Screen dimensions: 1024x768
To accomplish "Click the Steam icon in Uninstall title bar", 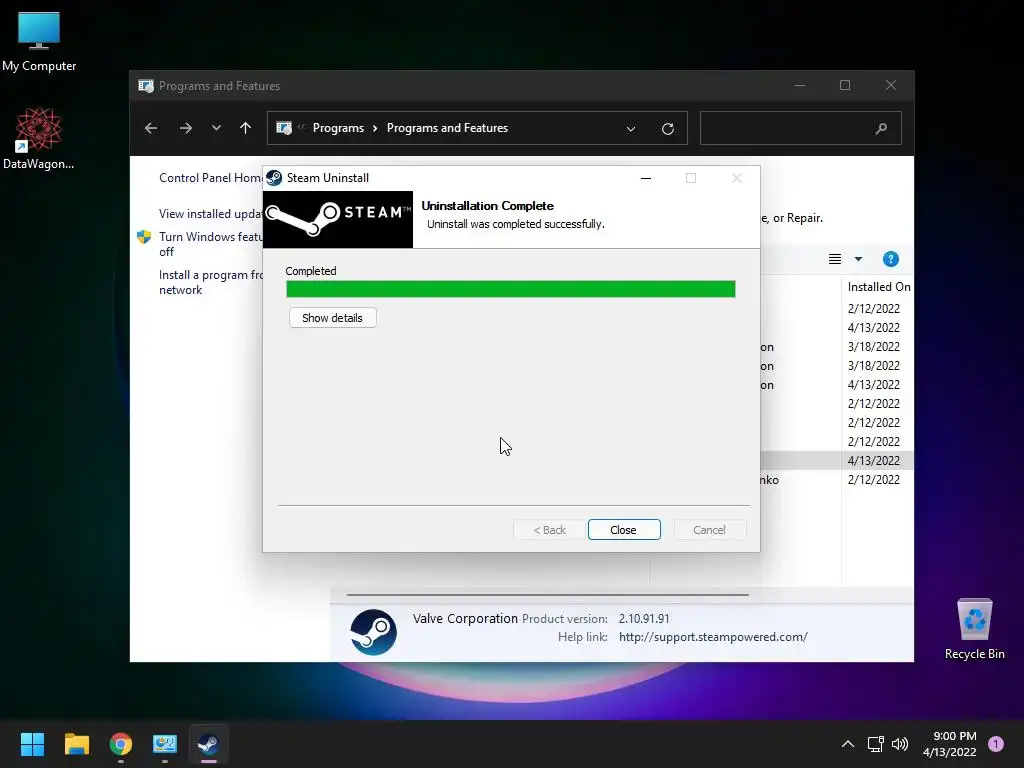I will pyautogui.click(x=274, y=178).
